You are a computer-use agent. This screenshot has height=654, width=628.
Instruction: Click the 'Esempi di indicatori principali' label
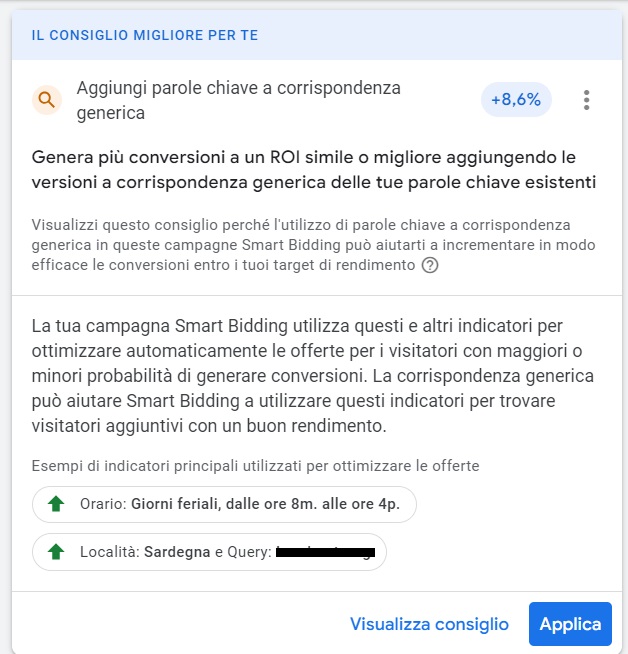pos(255,466)
